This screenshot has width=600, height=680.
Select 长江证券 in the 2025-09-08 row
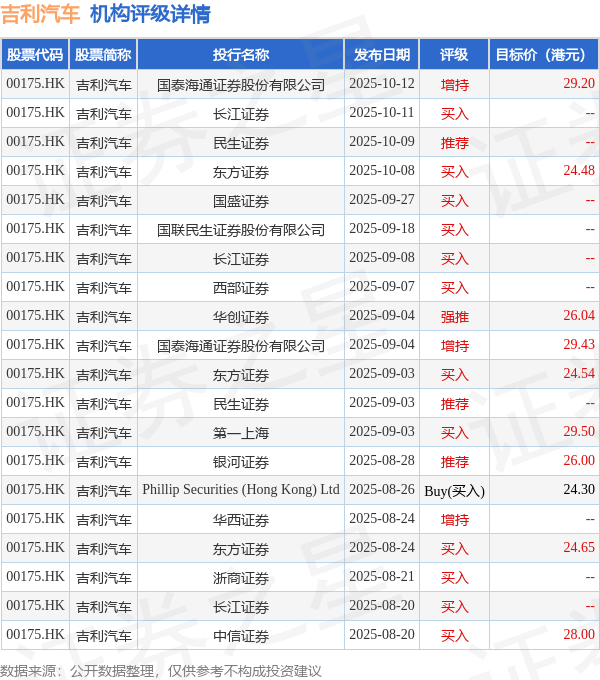241,259
